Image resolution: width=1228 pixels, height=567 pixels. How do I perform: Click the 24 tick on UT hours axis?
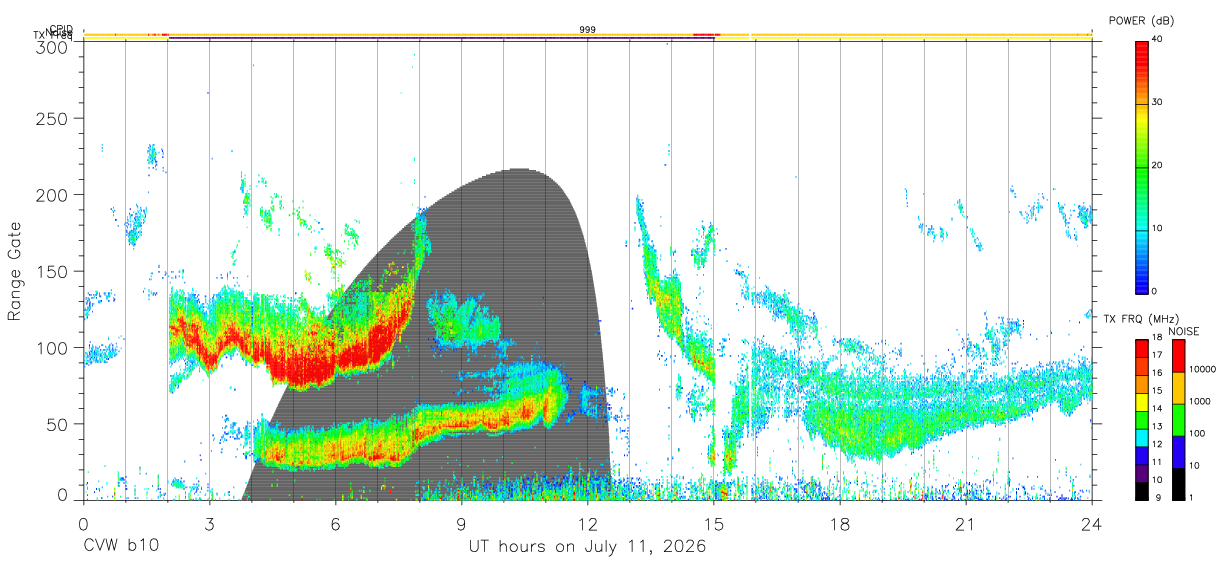click(x=1091, y=523)
